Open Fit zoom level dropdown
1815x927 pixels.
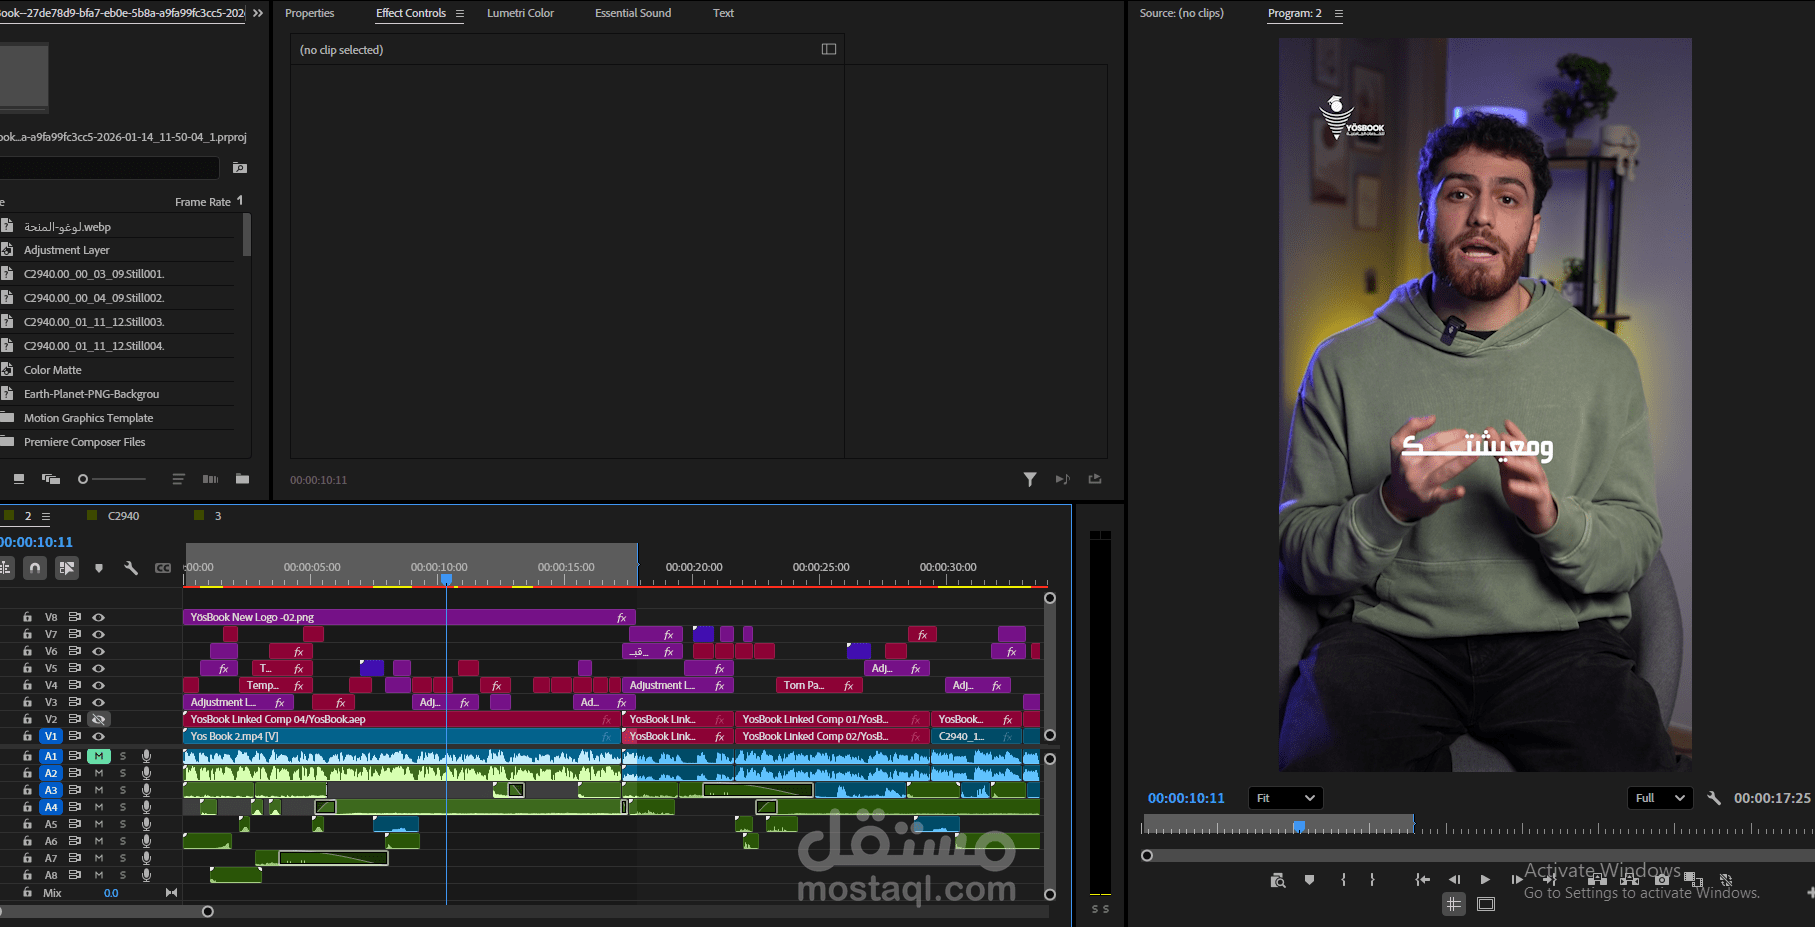coord(1285,798)
